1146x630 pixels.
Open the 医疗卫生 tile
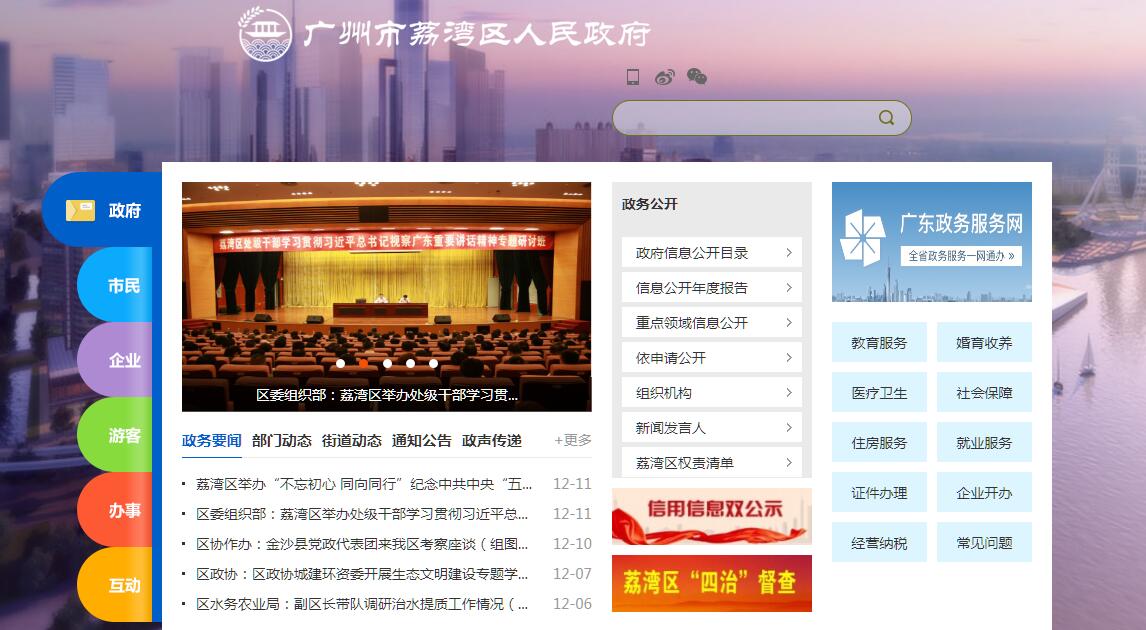[879, 392]
